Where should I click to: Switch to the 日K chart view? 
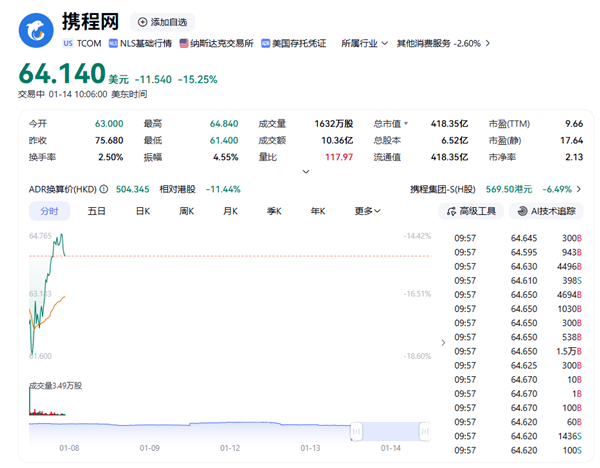[x=142, y=211]
